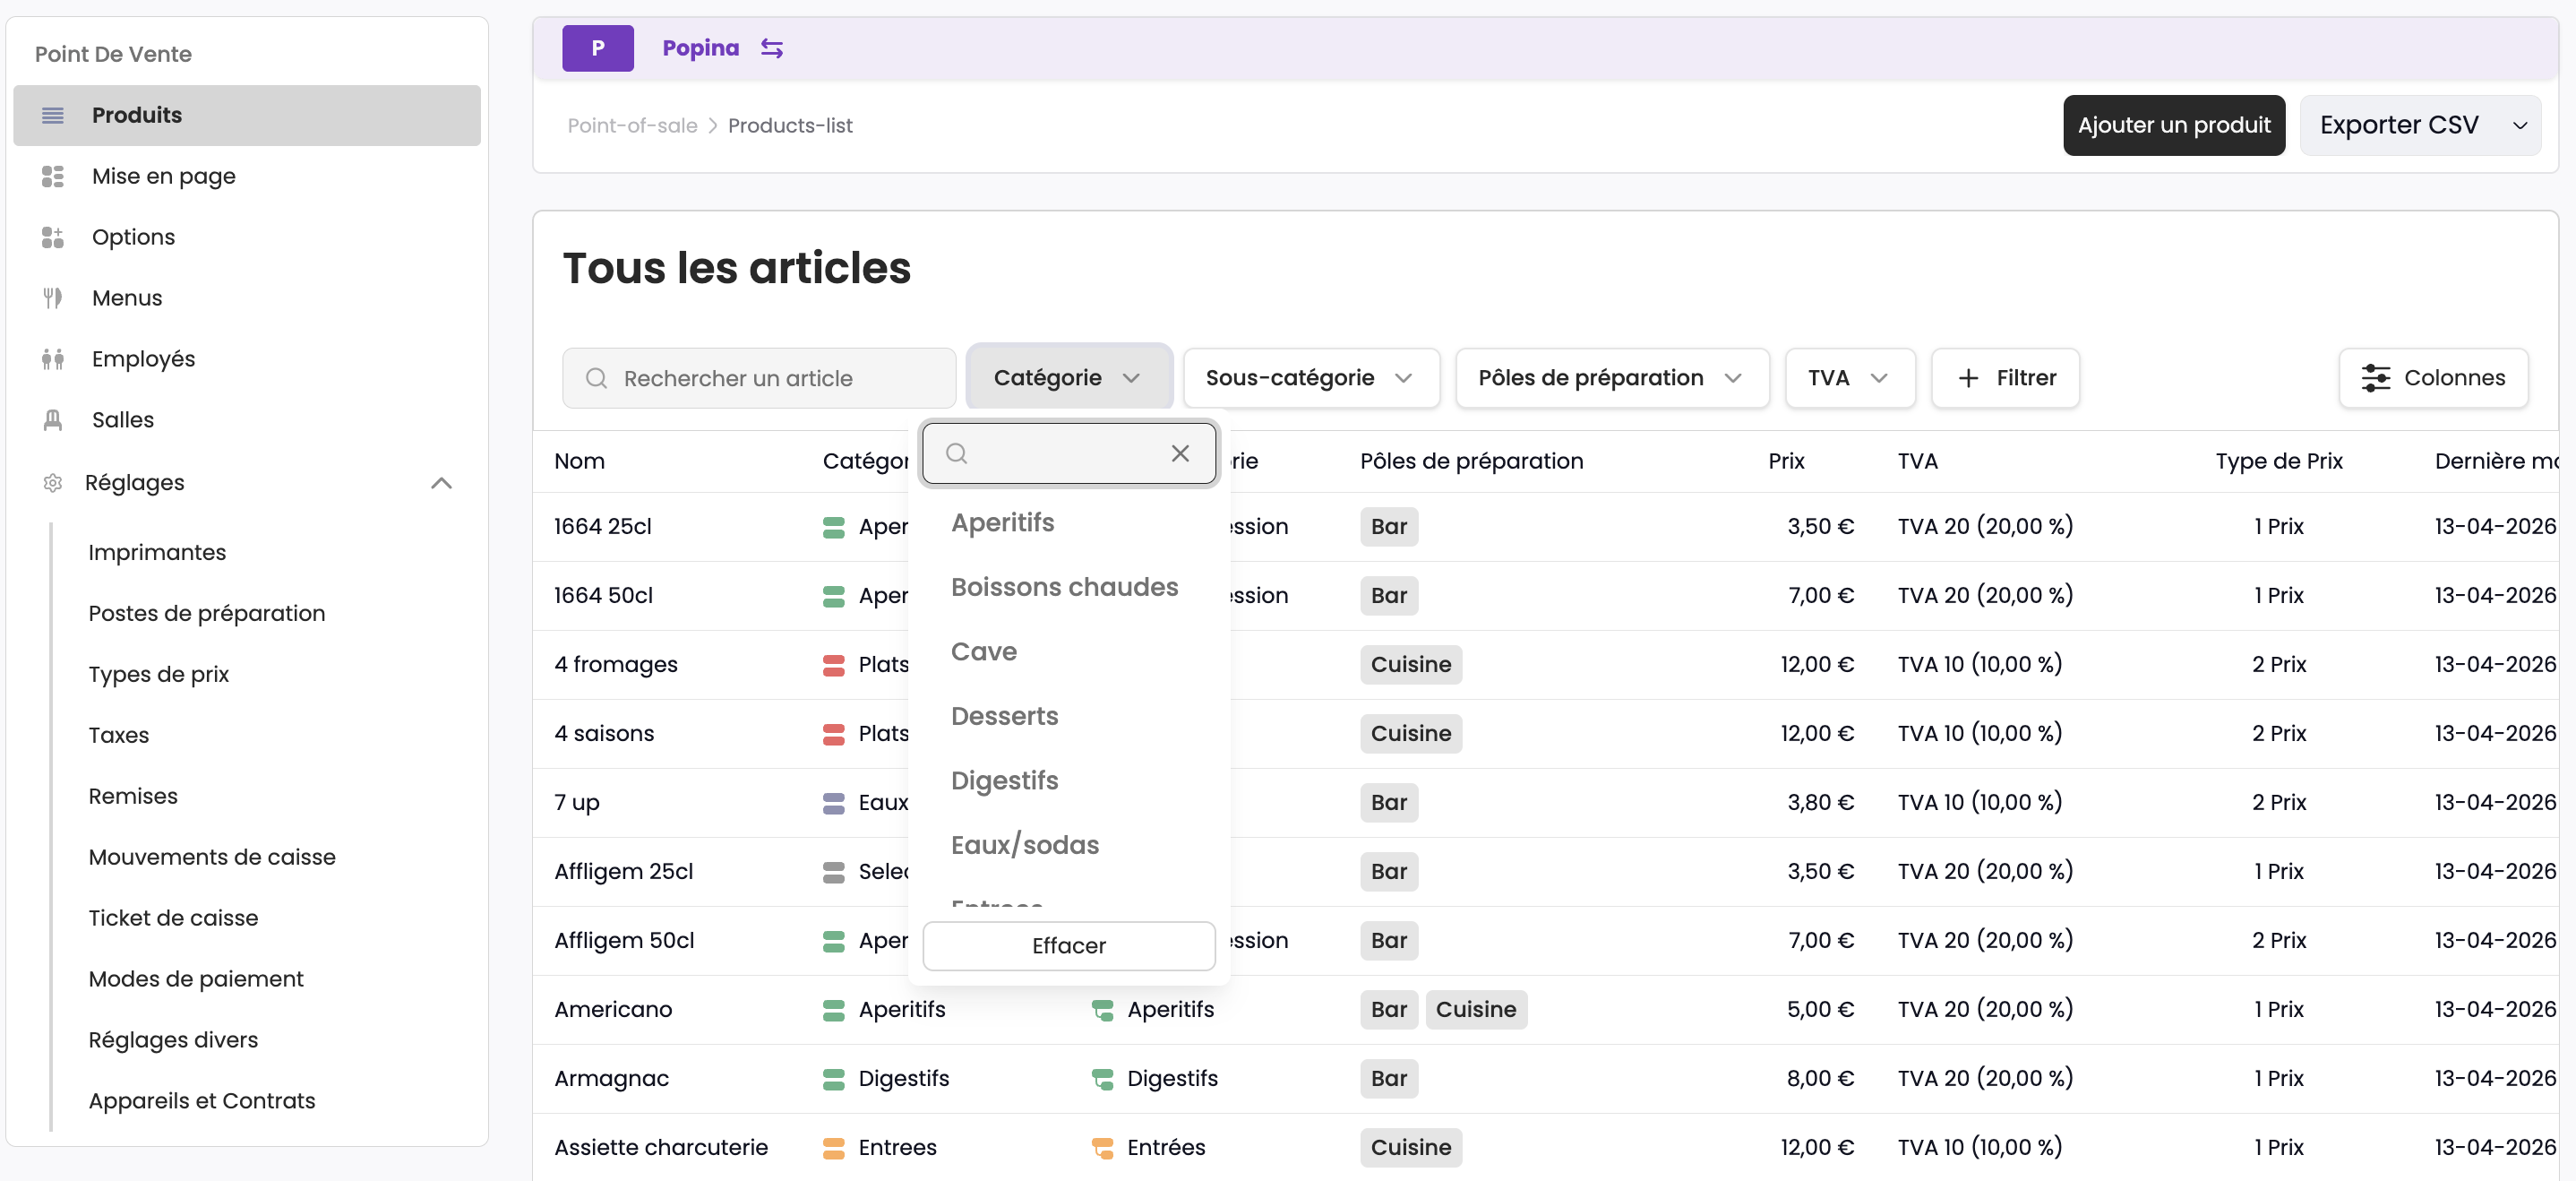Click the Ajouter un produit button
Screen dimensions: 2576x1181
(x=2173, y=125)
